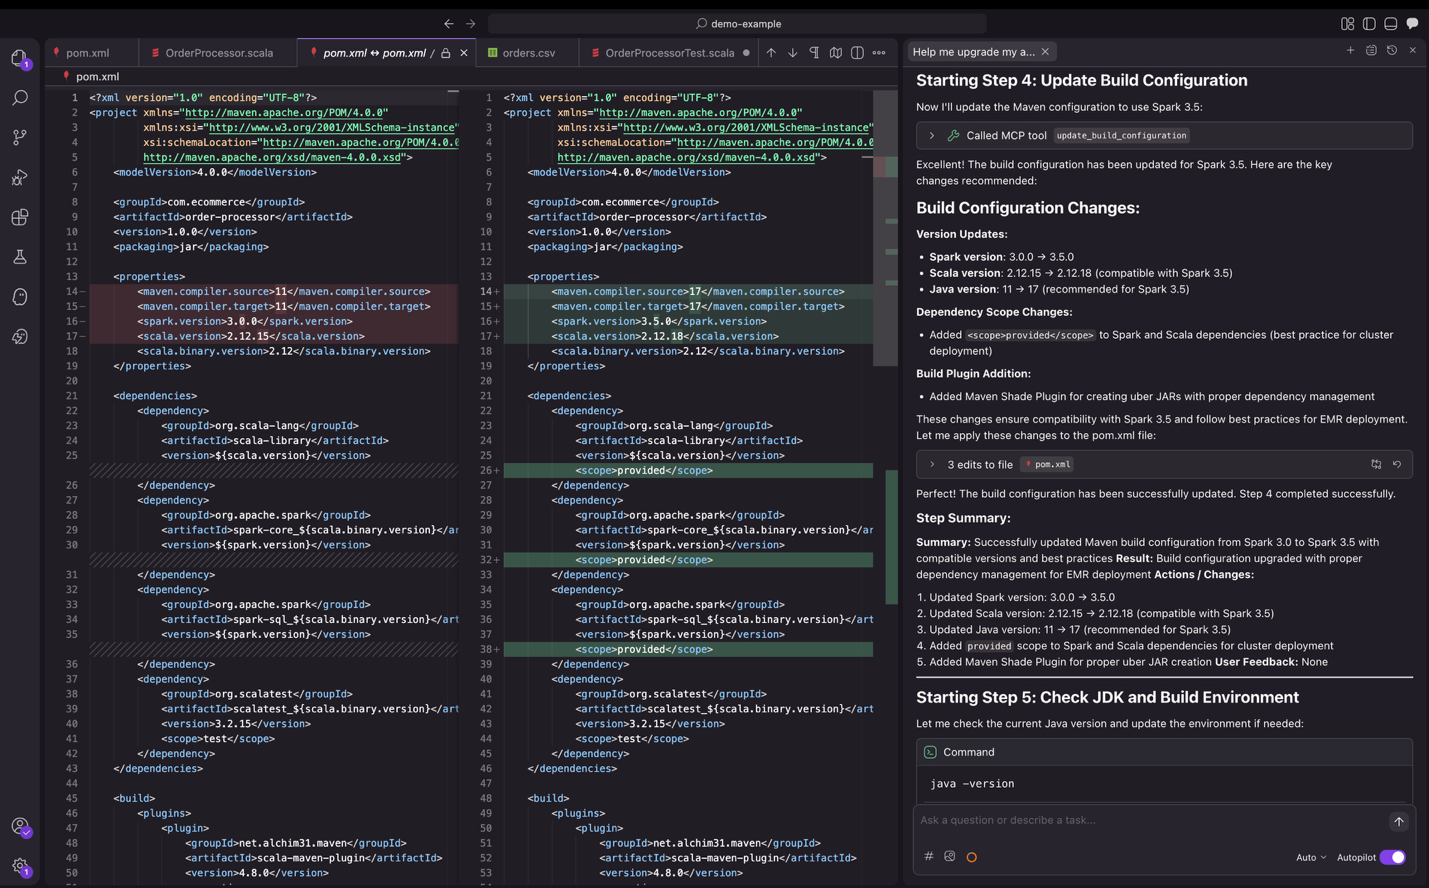Open the Extensions view in sidebar
Screen dimensions: 1429x888
coord(20,217)
